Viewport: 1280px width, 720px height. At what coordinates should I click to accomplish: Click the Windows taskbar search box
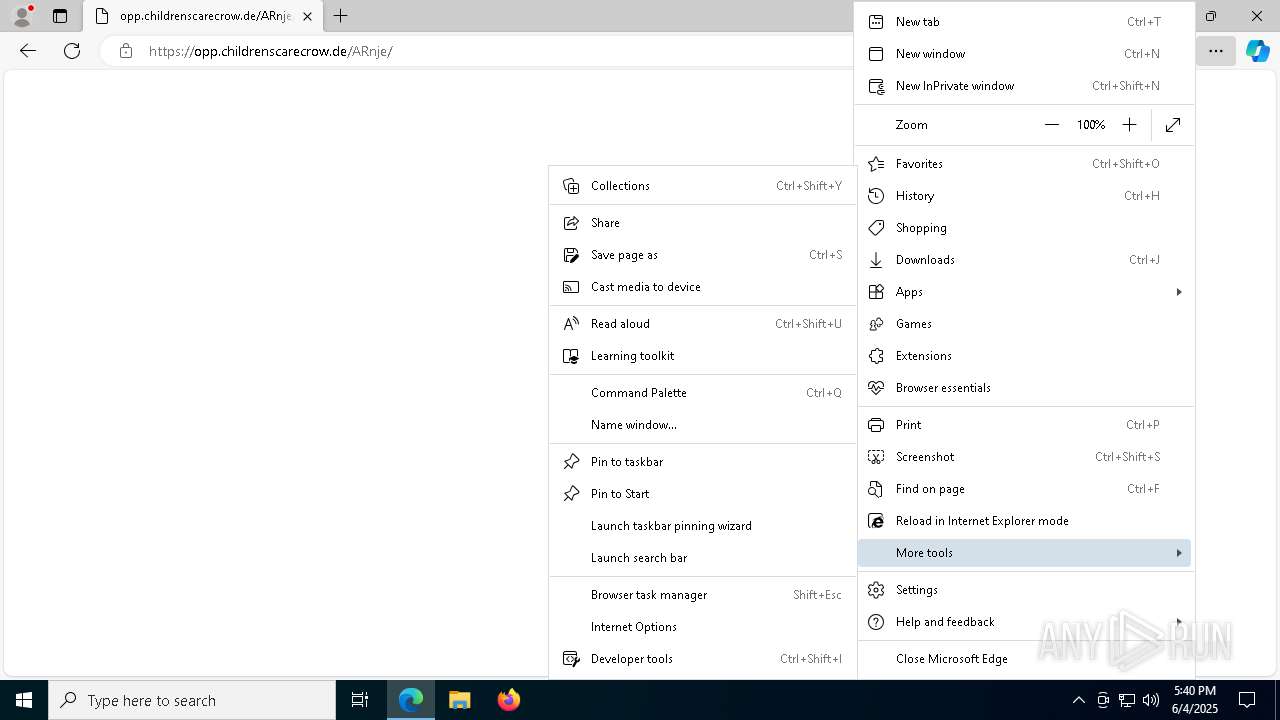192,700
